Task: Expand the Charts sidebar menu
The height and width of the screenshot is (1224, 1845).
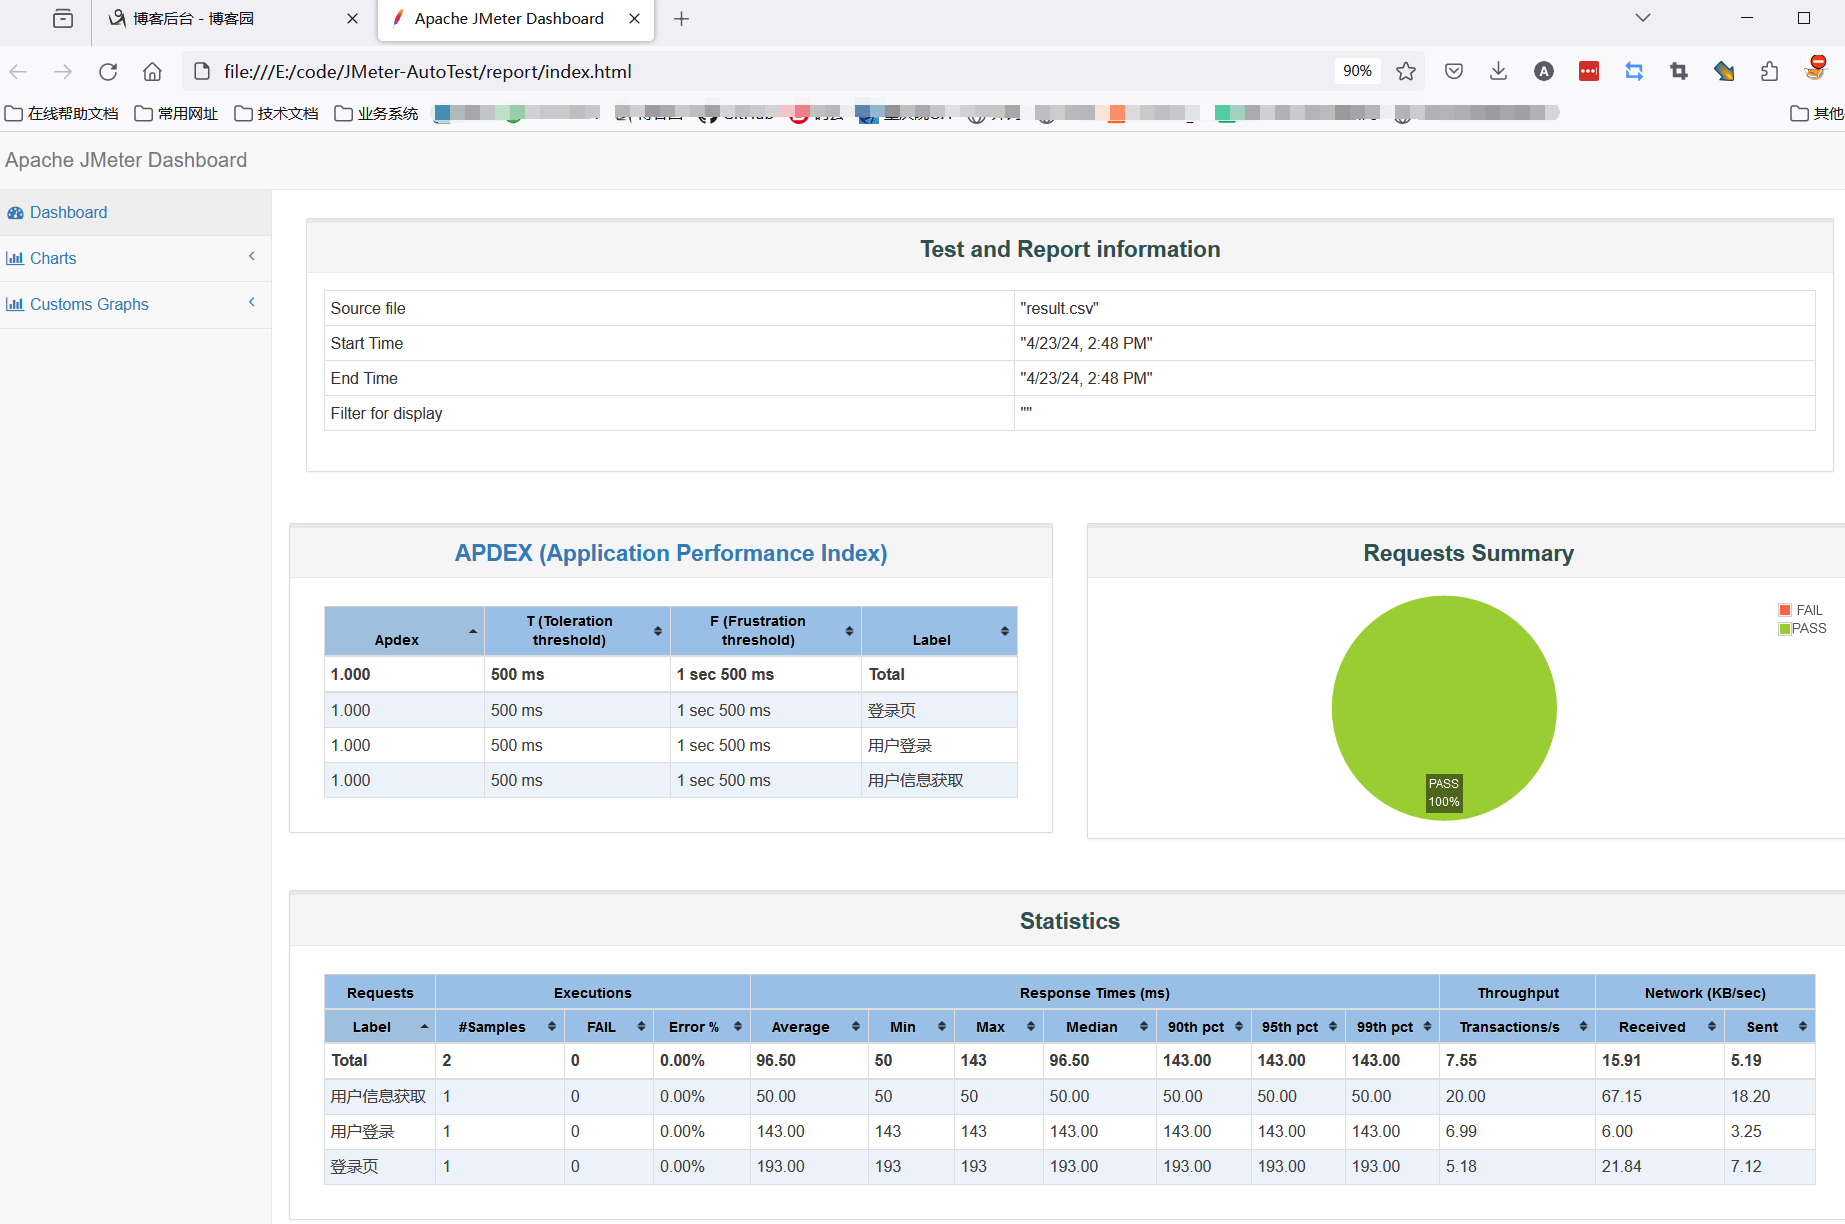Action: [135, 258]
